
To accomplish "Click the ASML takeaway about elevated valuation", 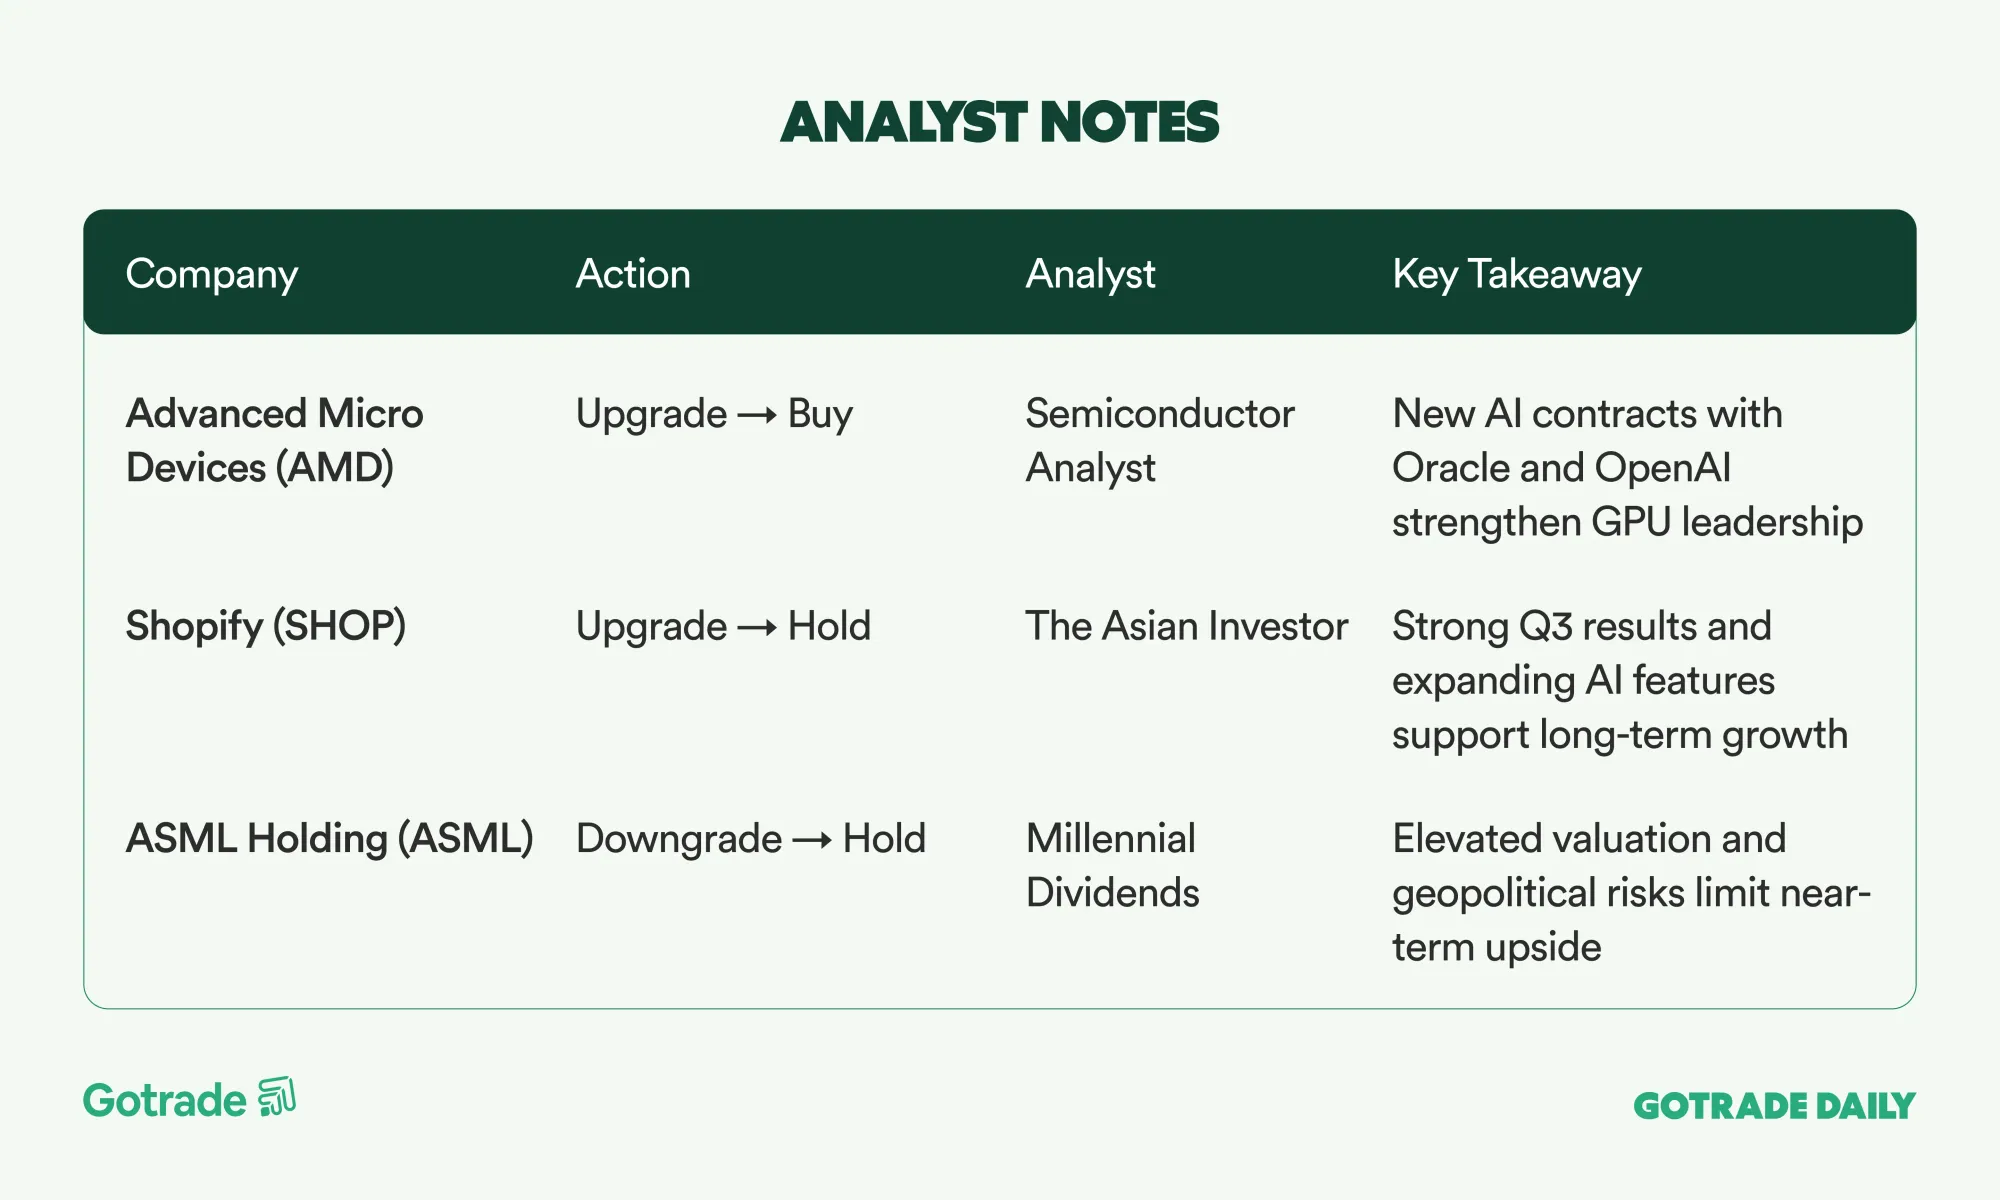I will [x=1630, y=892].
